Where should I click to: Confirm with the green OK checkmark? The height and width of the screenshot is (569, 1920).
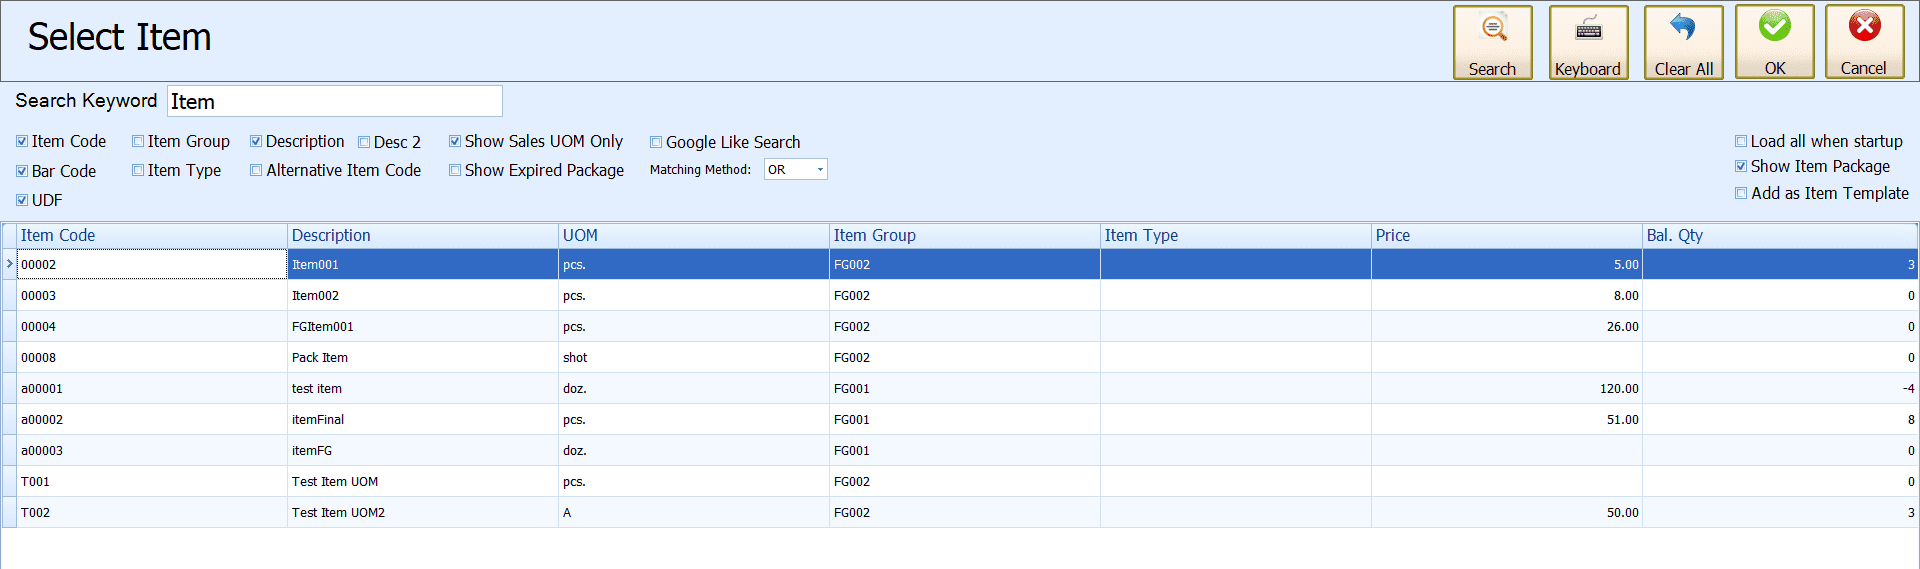(1774, 42)
